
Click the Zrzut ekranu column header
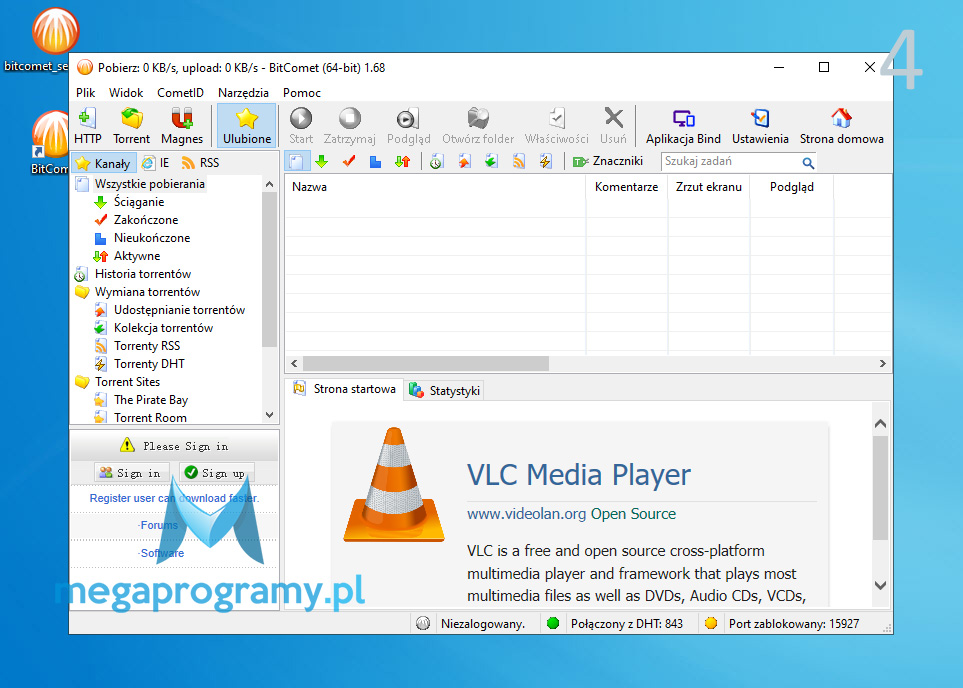709,187
